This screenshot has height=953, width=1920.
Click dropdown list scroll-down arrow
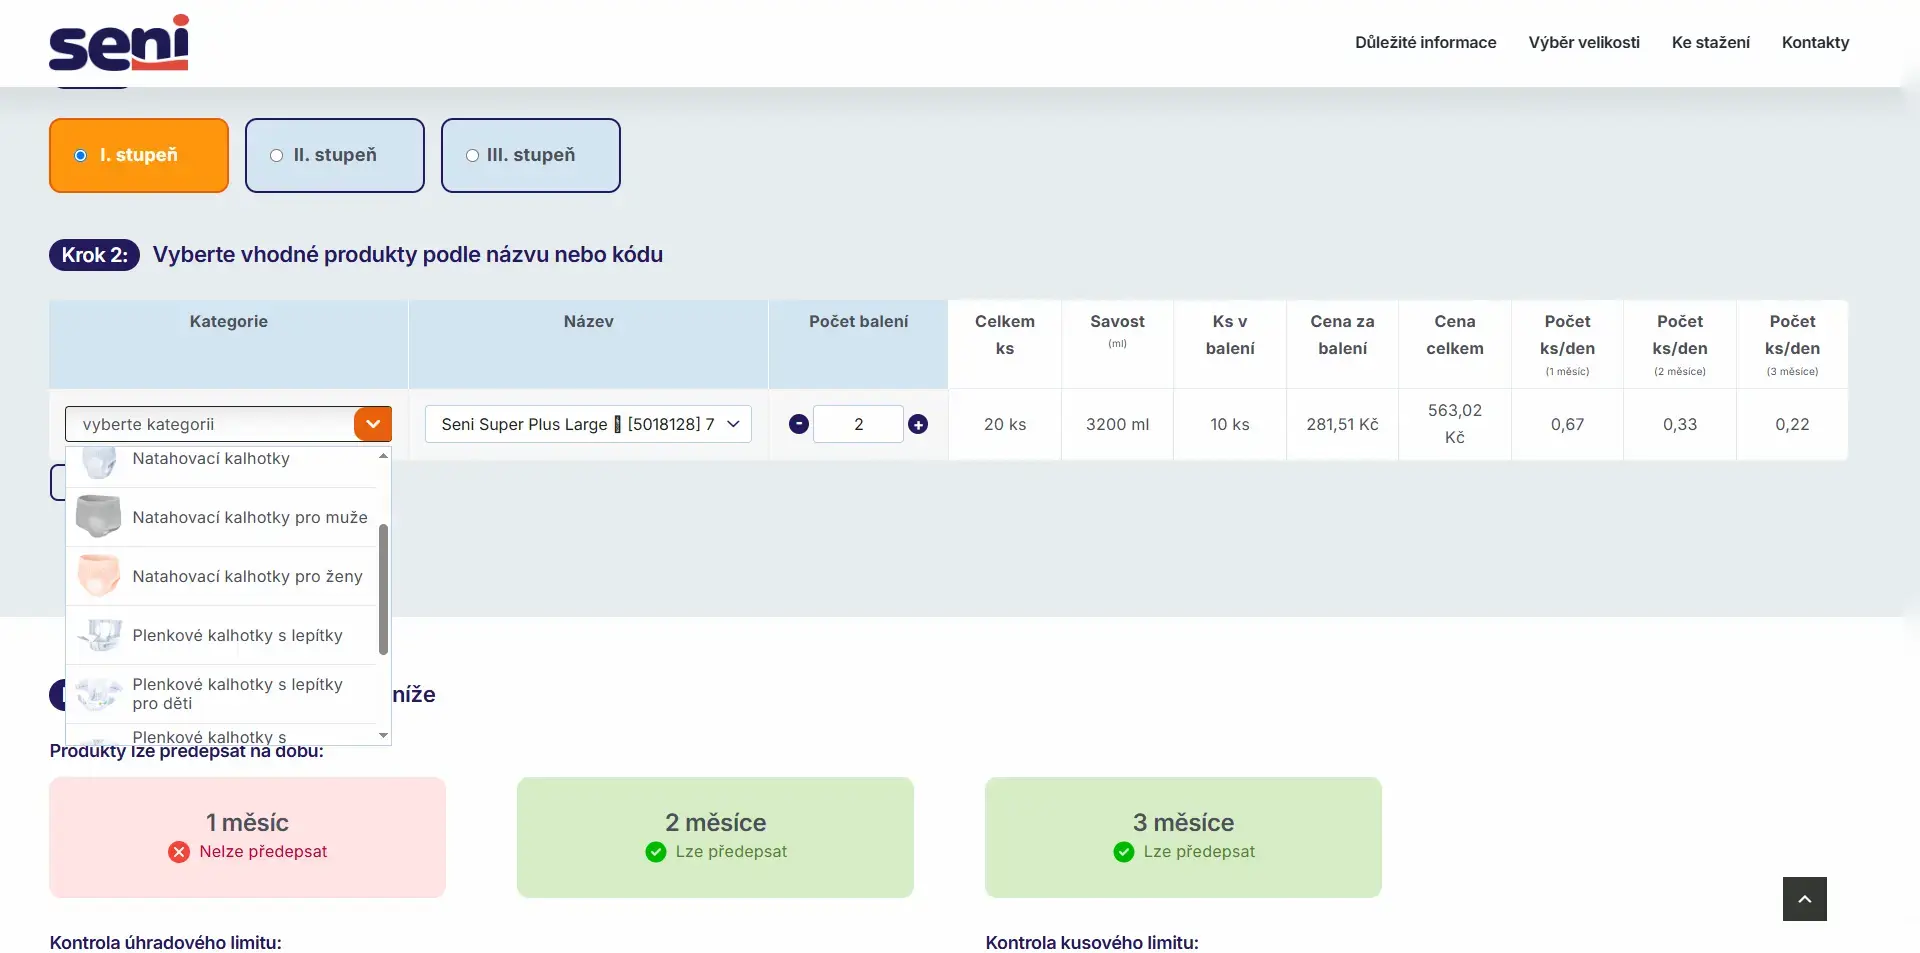tap(383, 736)
